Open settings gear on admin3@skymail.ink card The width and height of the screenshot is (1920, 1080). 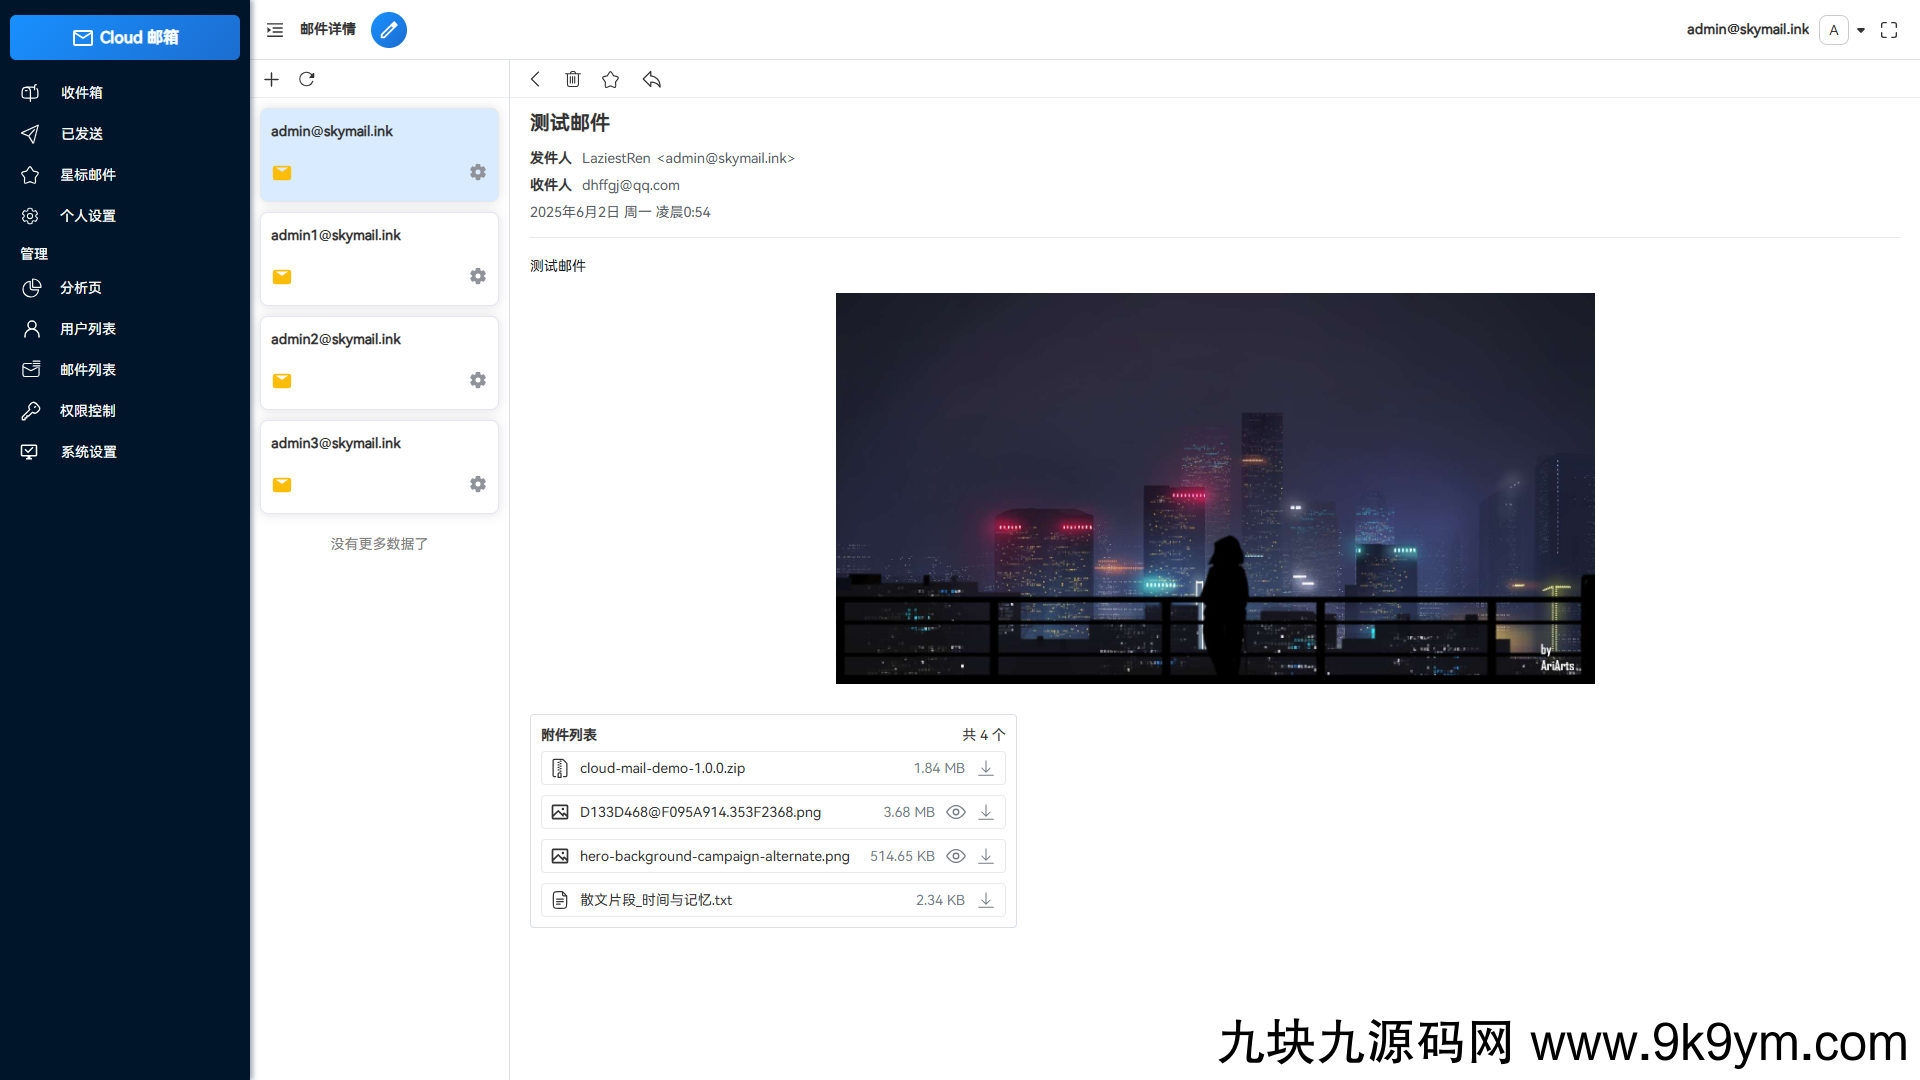(x=477, y=484)
